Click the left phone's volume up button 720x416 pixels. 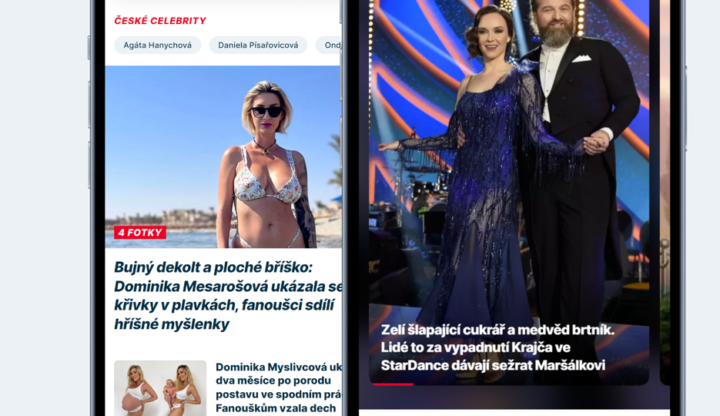point(89,105)
